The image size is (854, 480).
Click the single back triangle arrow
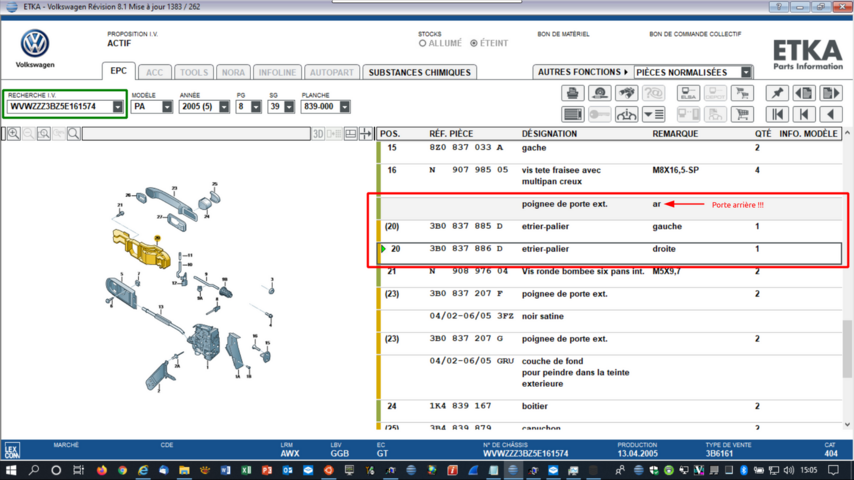(x=831, y=114)
